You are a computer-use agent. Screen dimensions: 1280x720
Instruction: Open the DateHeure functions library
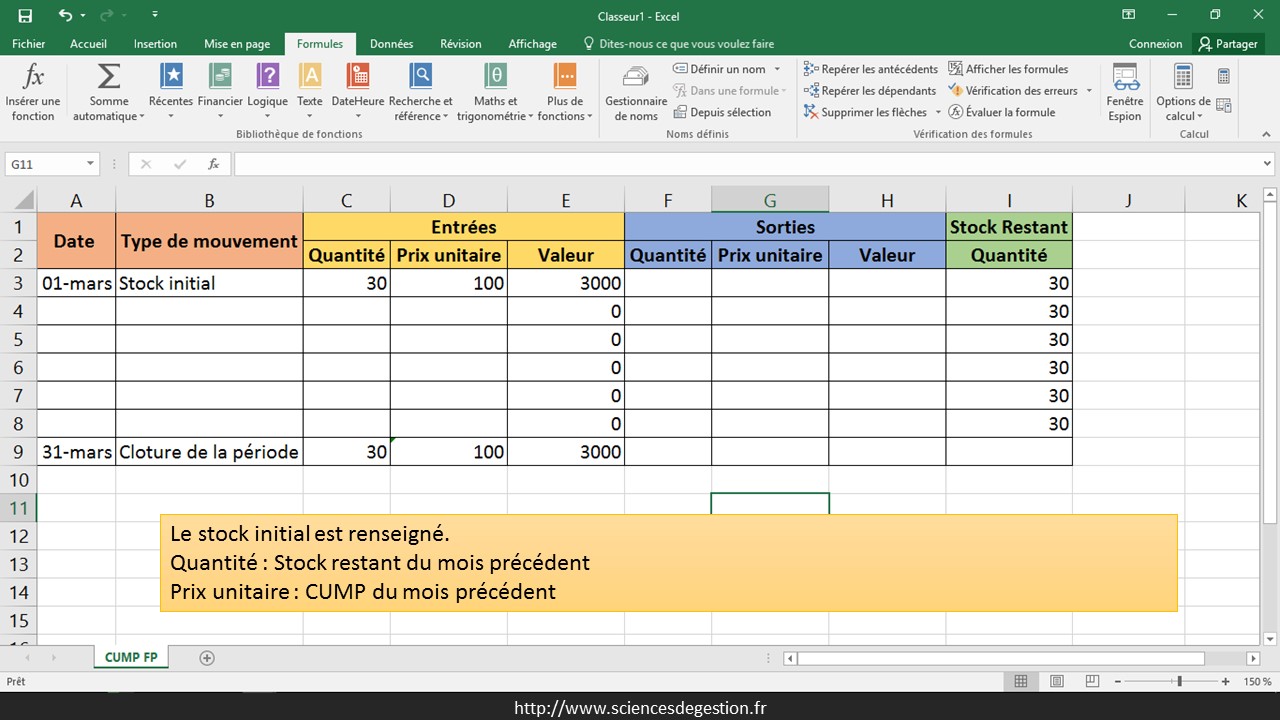(357, 91)
